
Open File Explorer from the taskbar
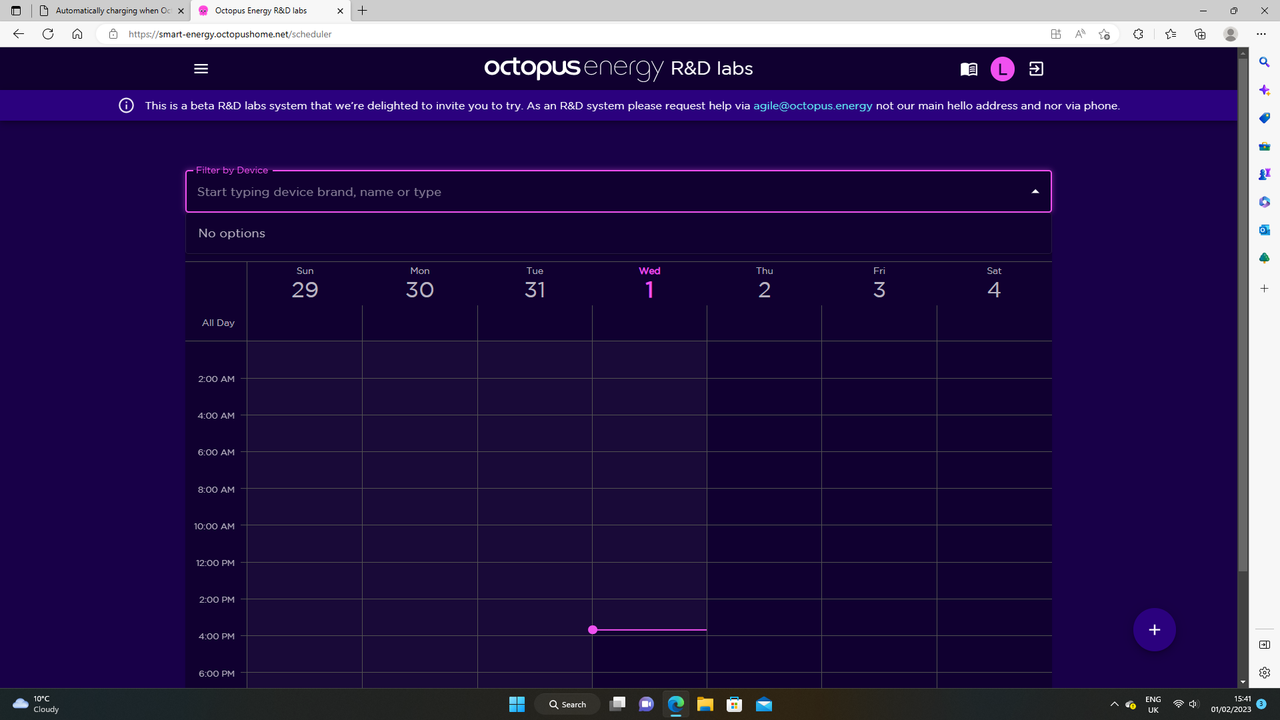point(704,704)
